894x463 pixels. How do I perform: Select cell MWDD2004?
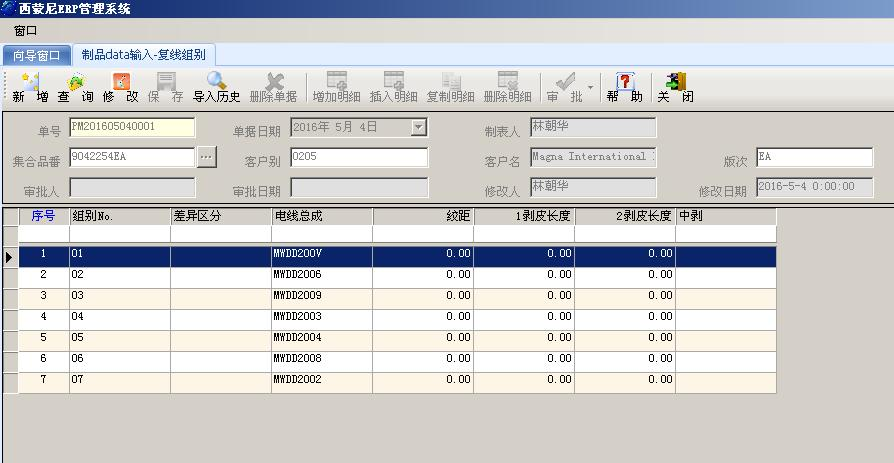point(322,341)
